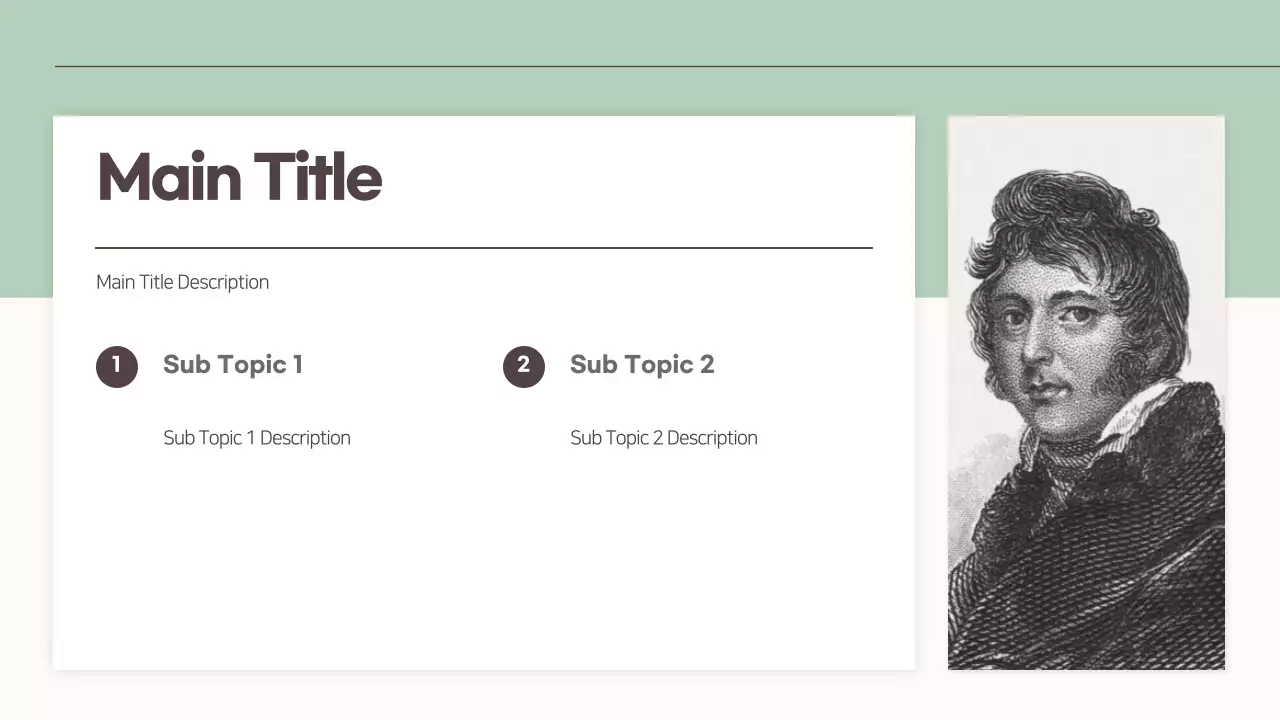Click the number 2 circle badge
The image size is (1280, 720).
pyautogui.click(x=524, y=366)
